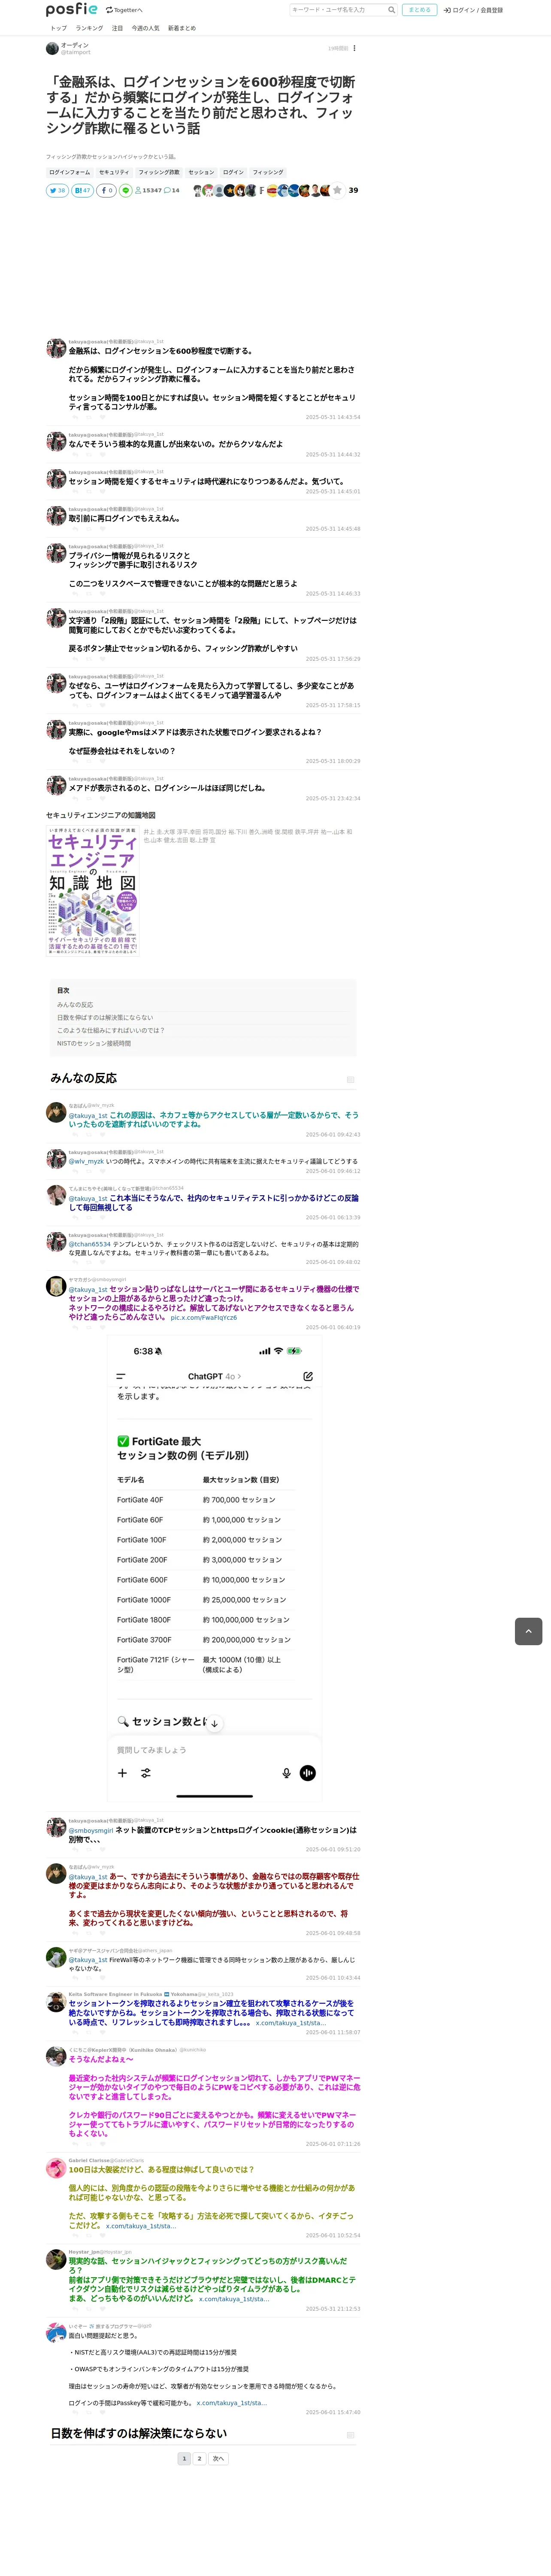Open the @tchan65534 user avatar

[56, 1195]
